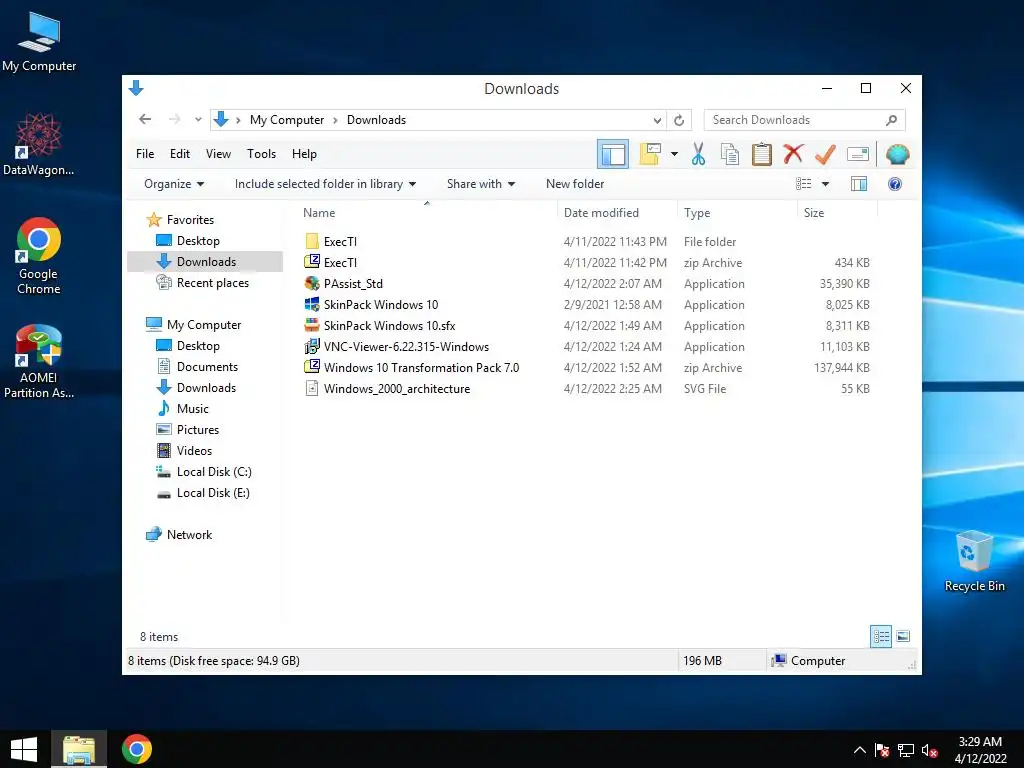Click the Copy toolbar icon

tap(729, 154)
